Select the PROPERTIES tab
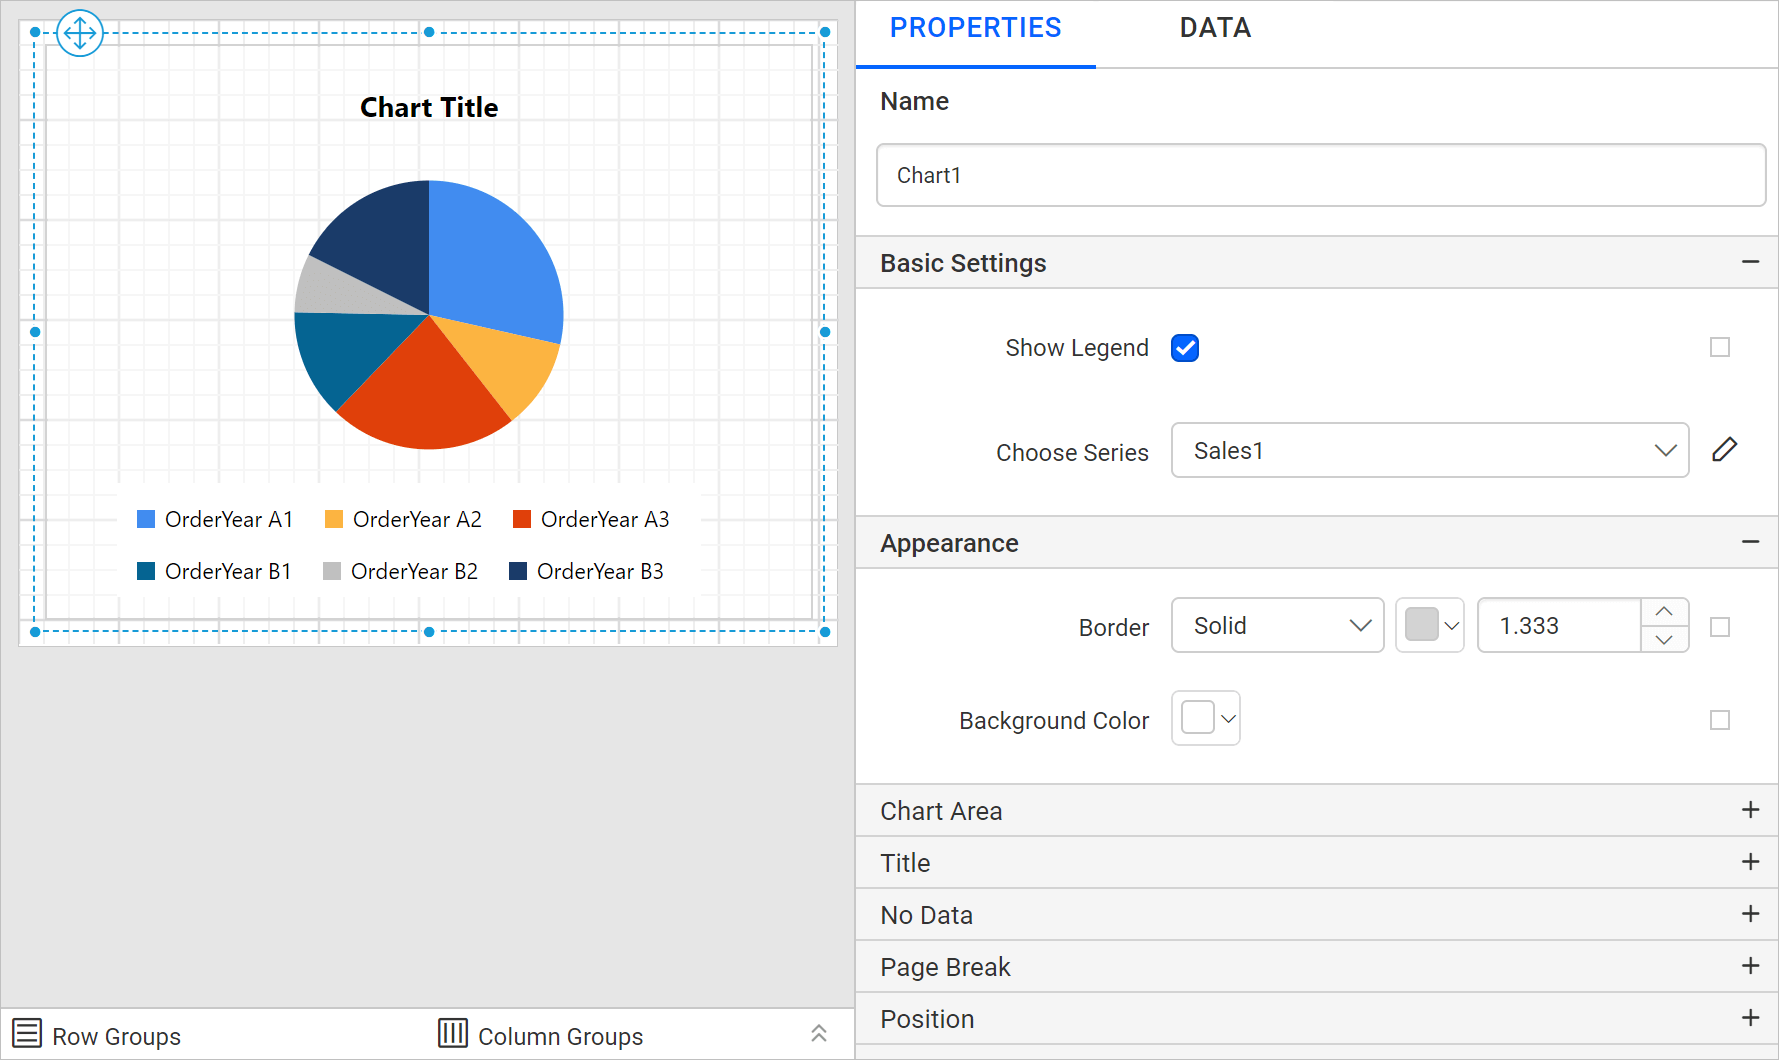Viewport: 1779px width, 1060px height. (975, 28)
